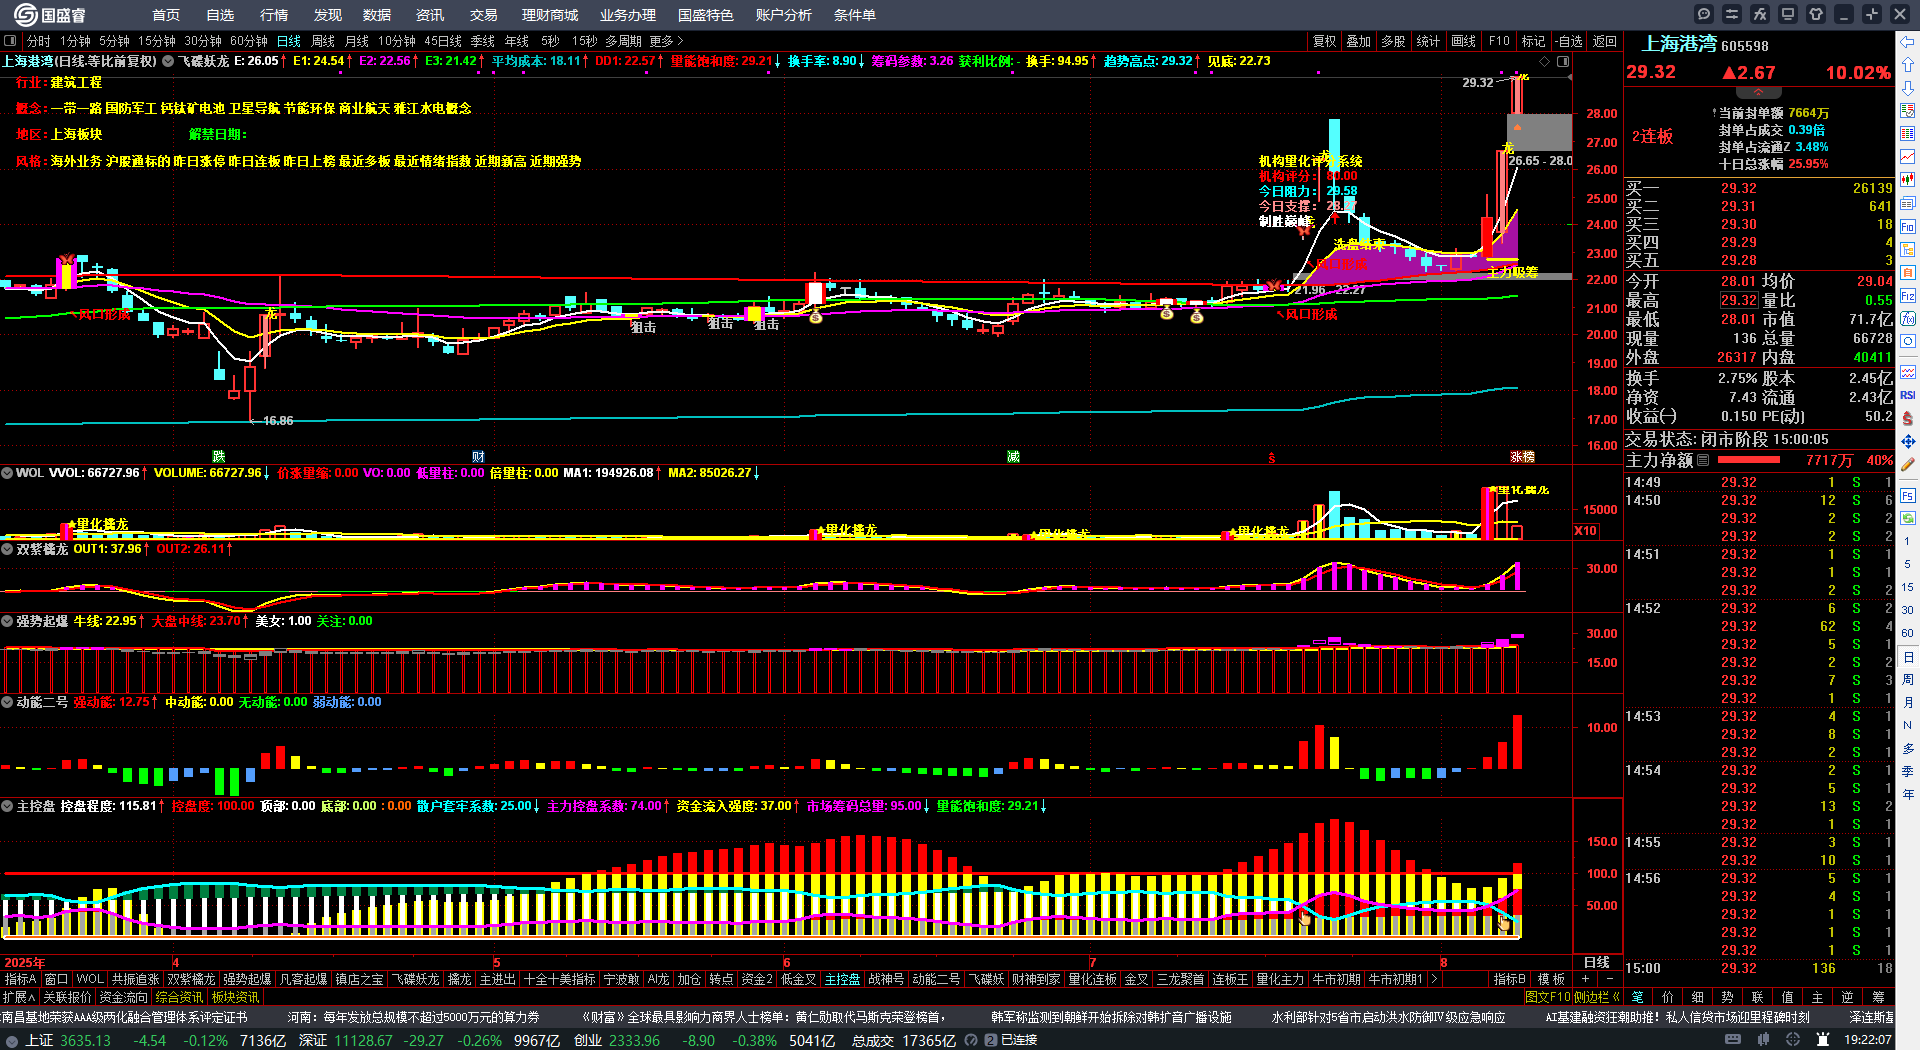Collapse the sidebar with 侧边栏《
The width and height of the screenshot is (1920, 1050).
(x=1597, y=997)
